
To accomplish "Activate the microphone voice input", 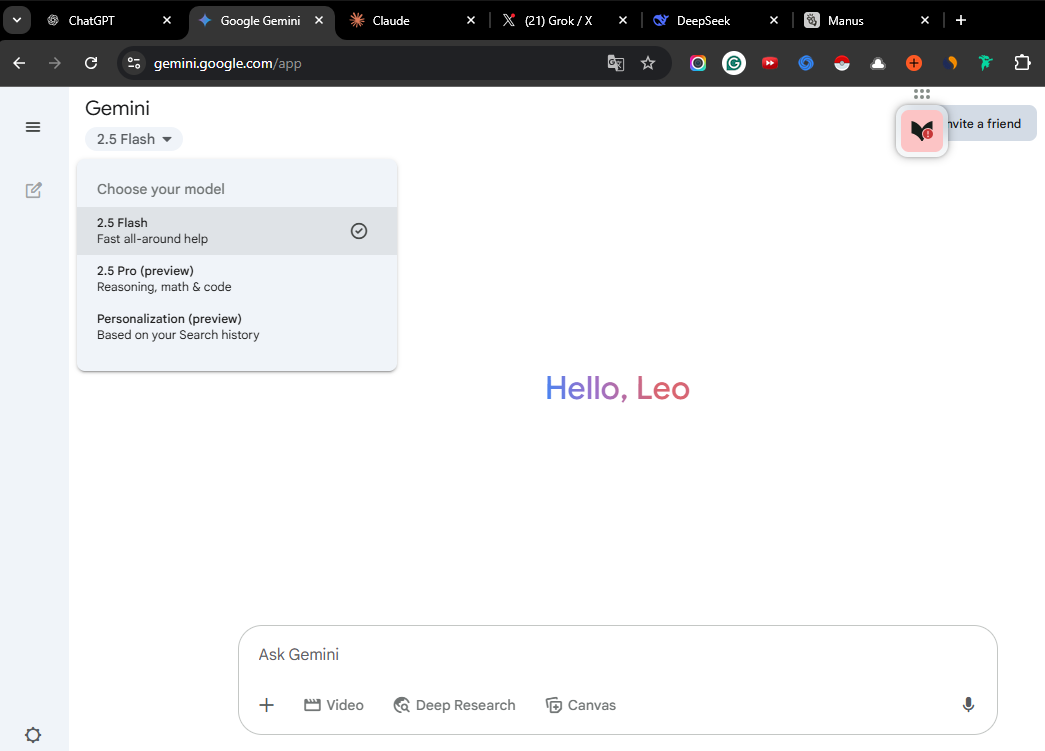I will 968,704.
